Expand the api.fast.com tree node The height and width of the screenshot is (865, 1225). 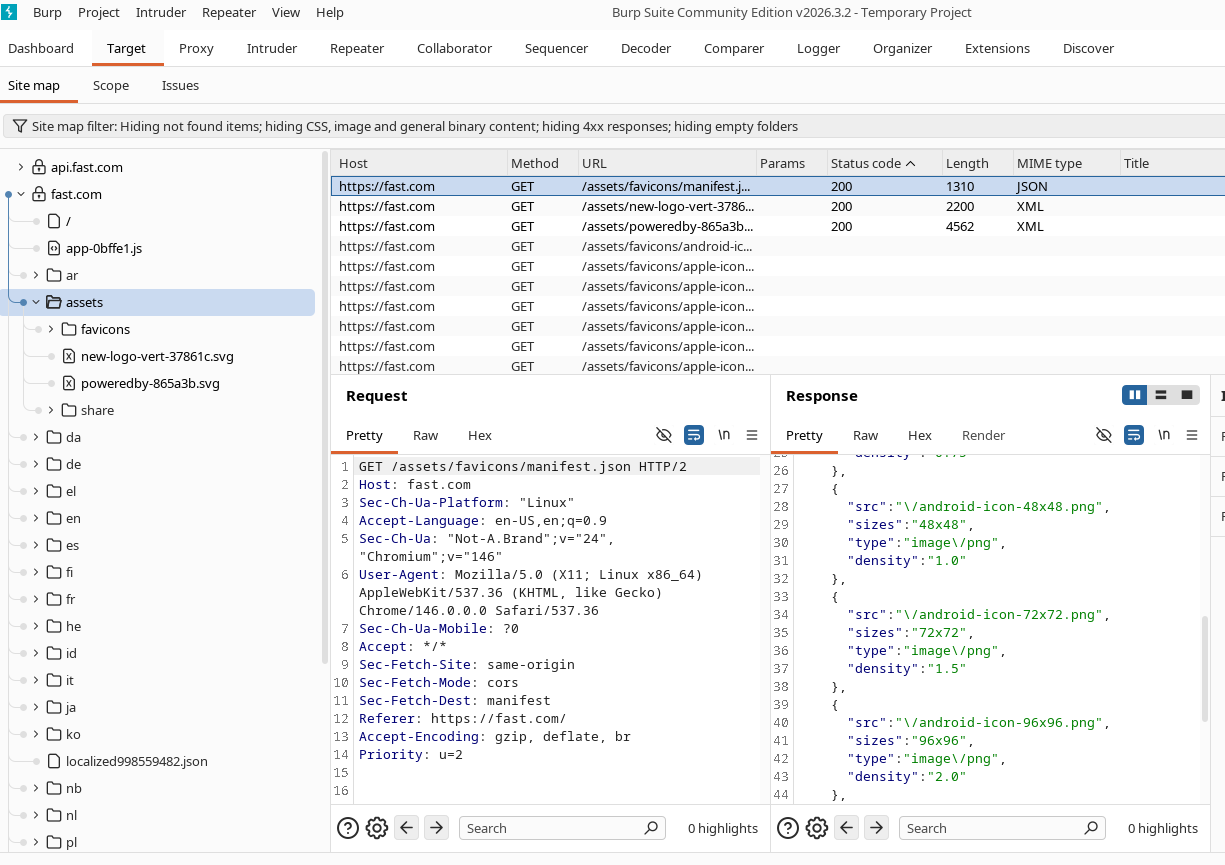[20, 168]
